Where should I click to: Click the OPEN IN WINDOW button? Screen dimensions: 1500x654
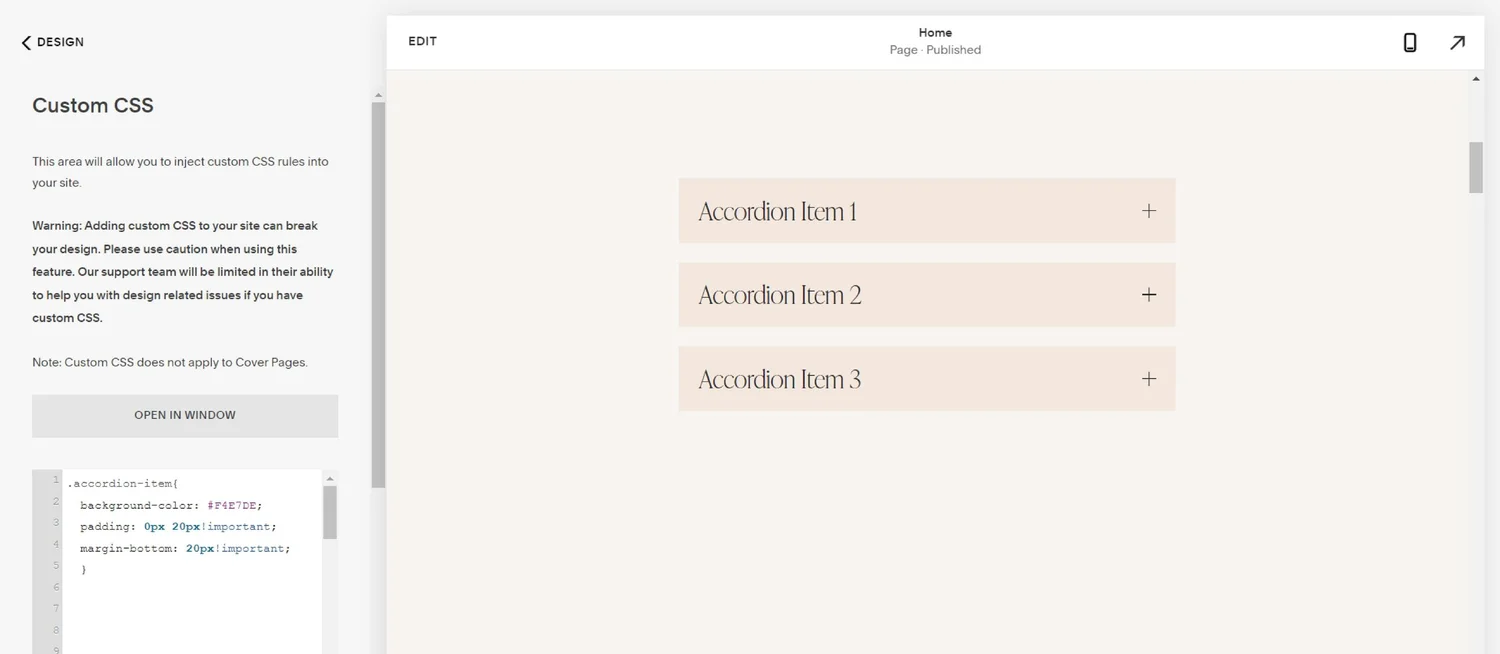[184, 414]
